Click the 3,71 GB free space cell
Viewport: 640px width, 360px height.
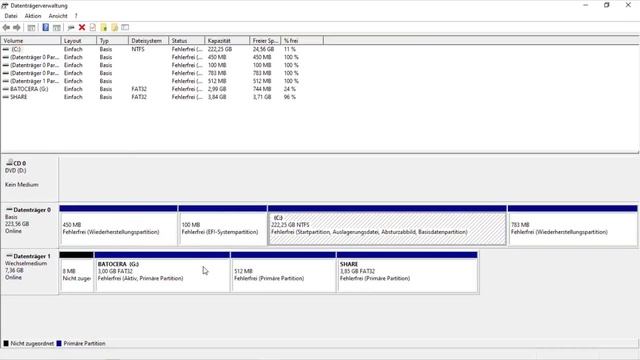click(262, 97)
